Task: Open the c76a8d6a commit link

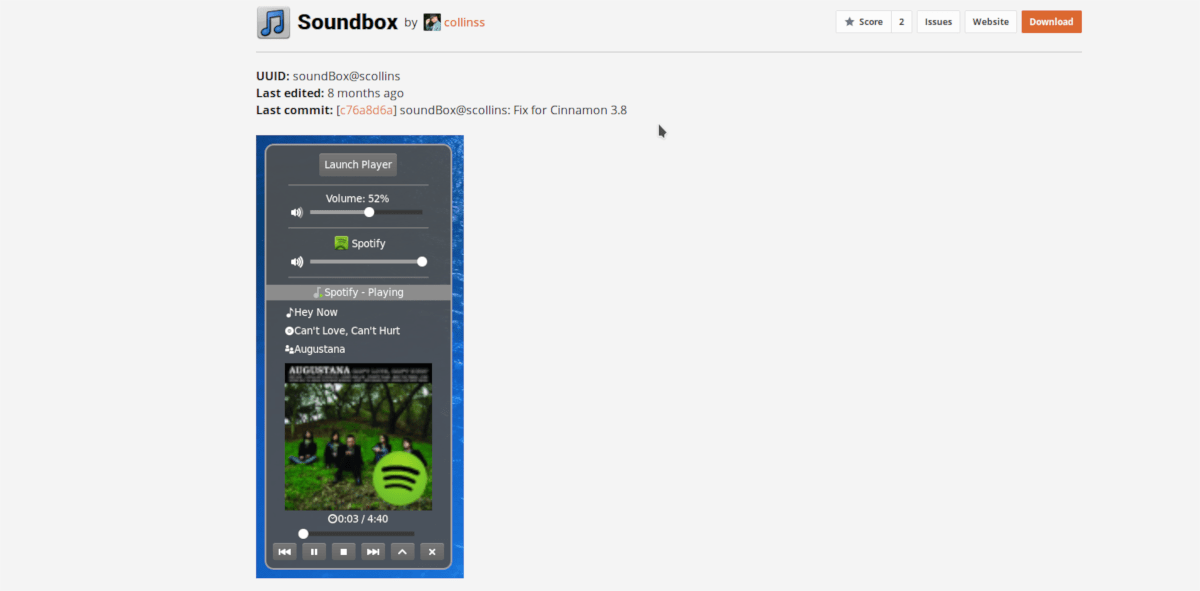Action: tap(367, 110)
